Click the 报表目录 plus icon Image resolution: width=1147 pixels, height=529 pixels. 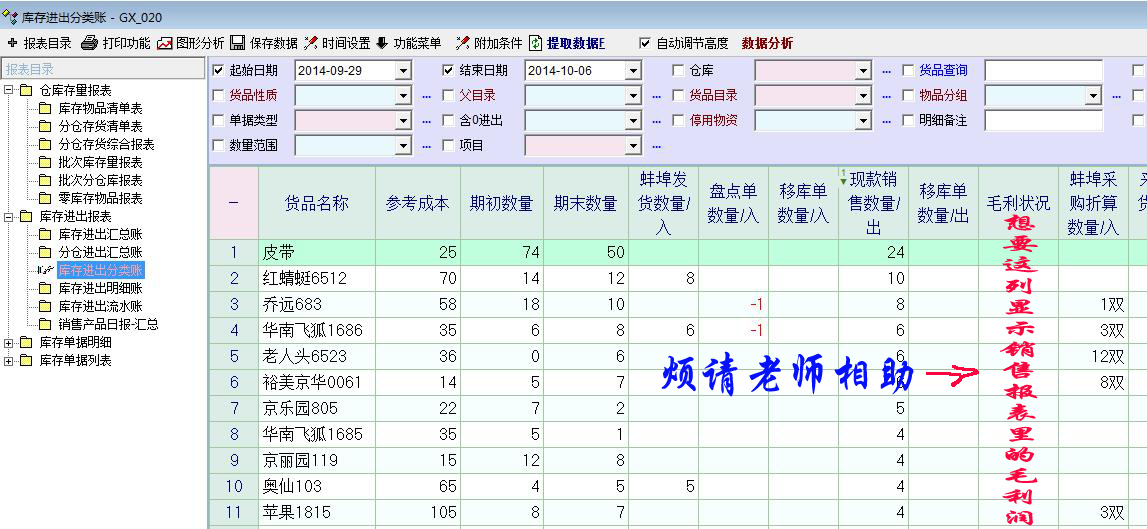click(x=12, y=43)
